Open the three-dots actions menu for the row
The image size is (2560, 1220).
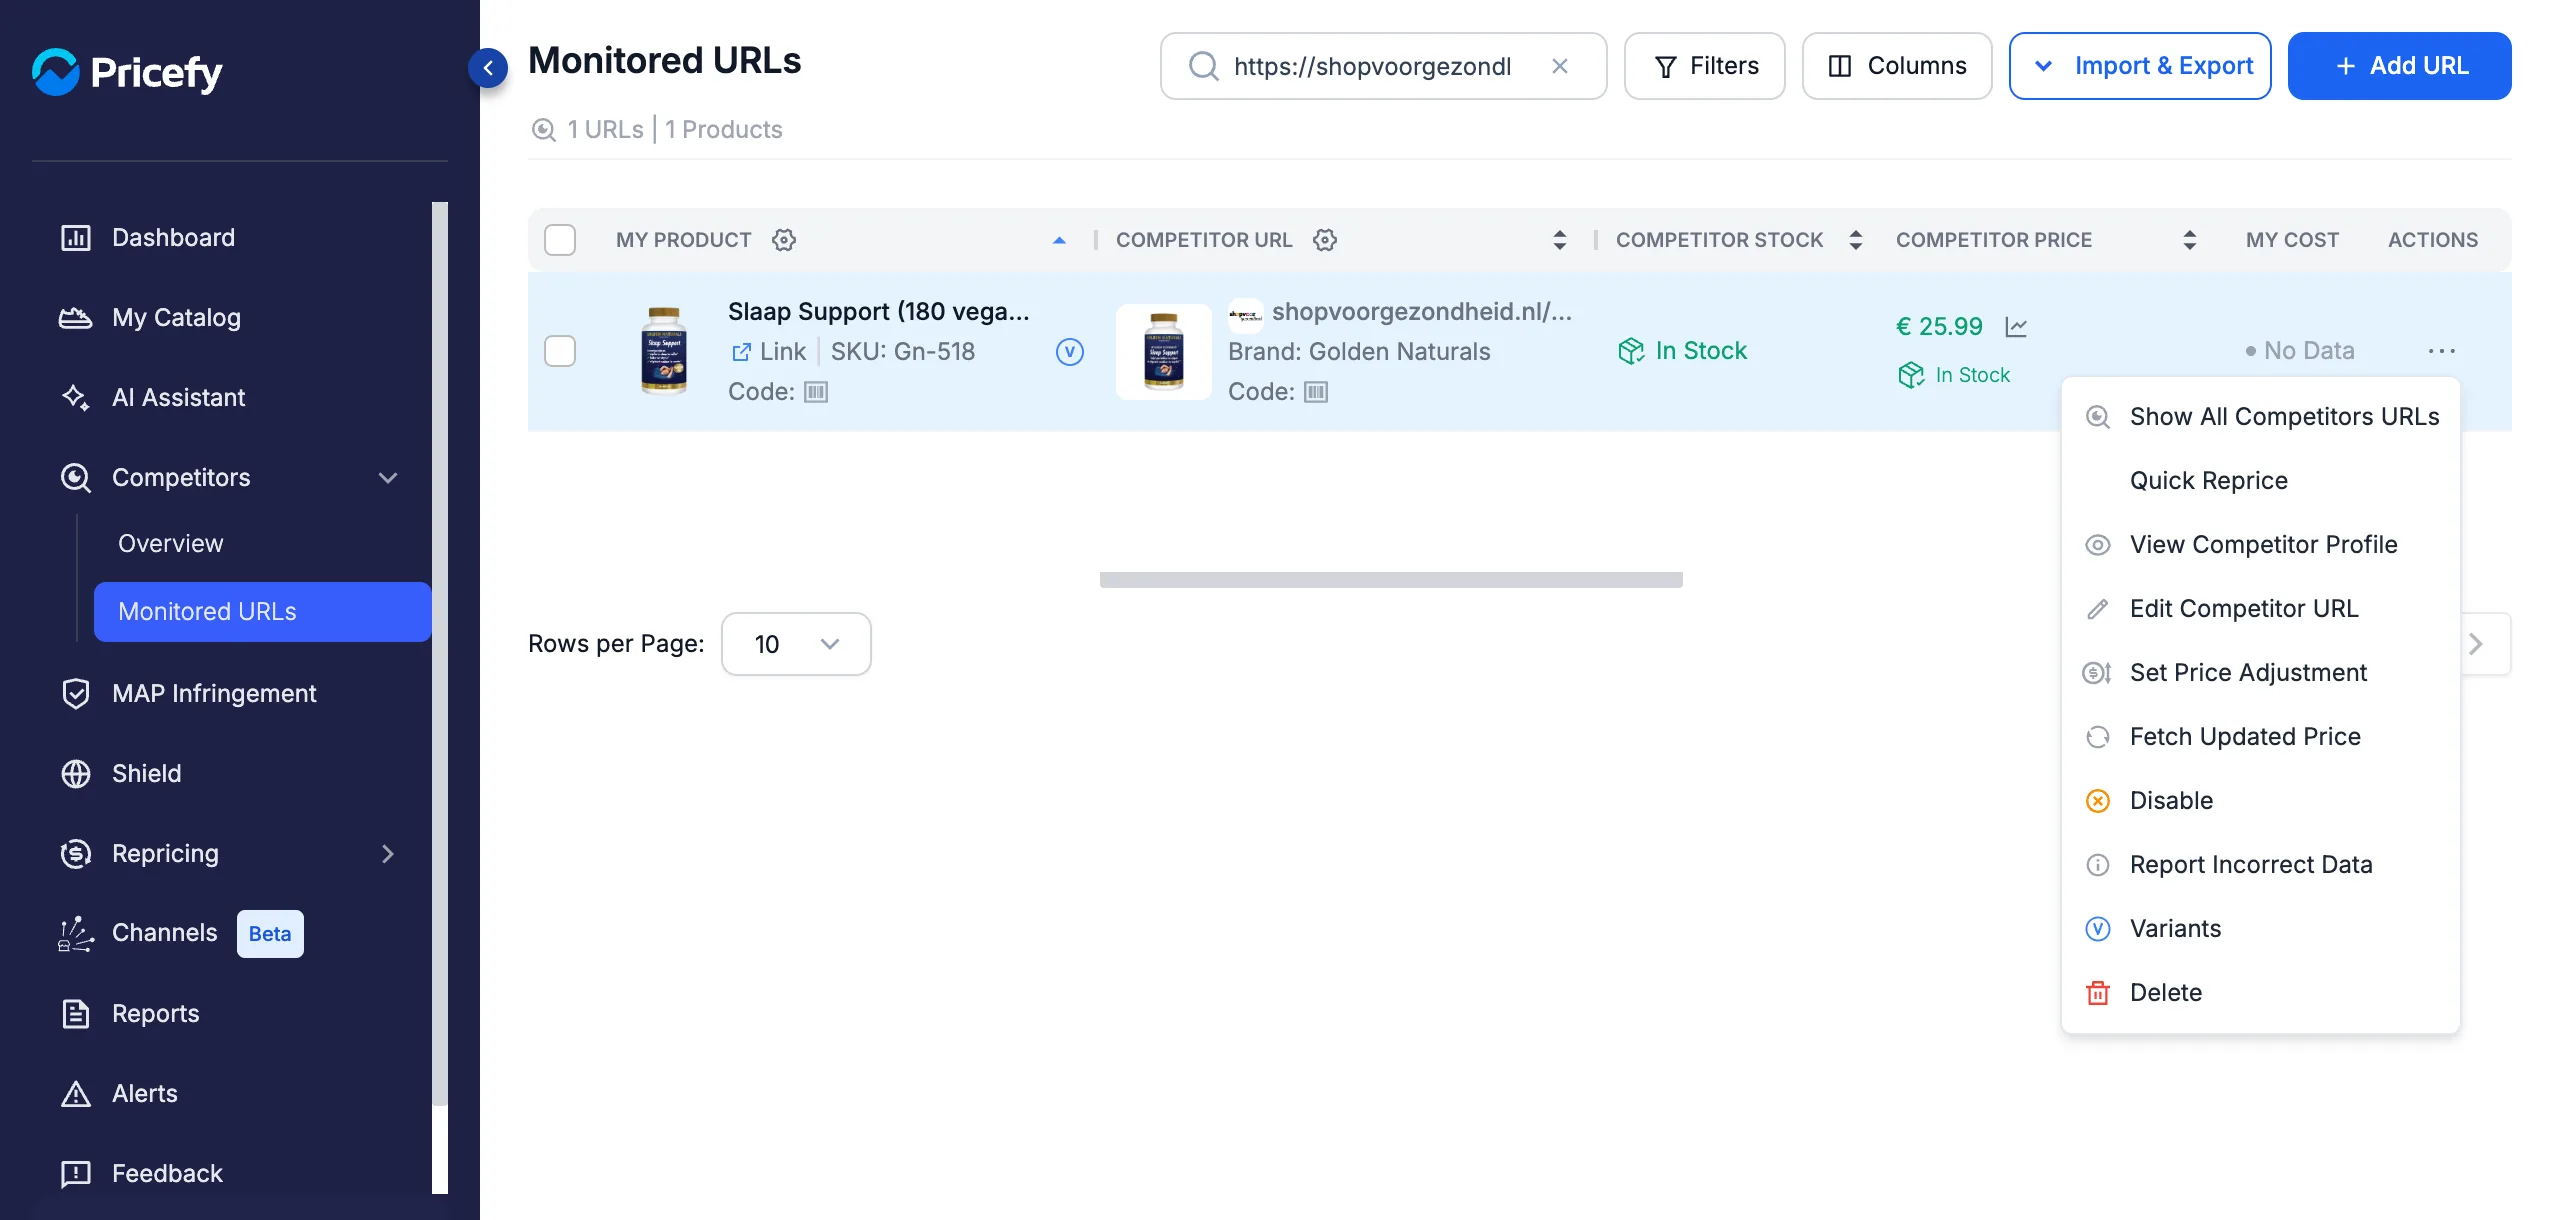(x=2441, y=351)
